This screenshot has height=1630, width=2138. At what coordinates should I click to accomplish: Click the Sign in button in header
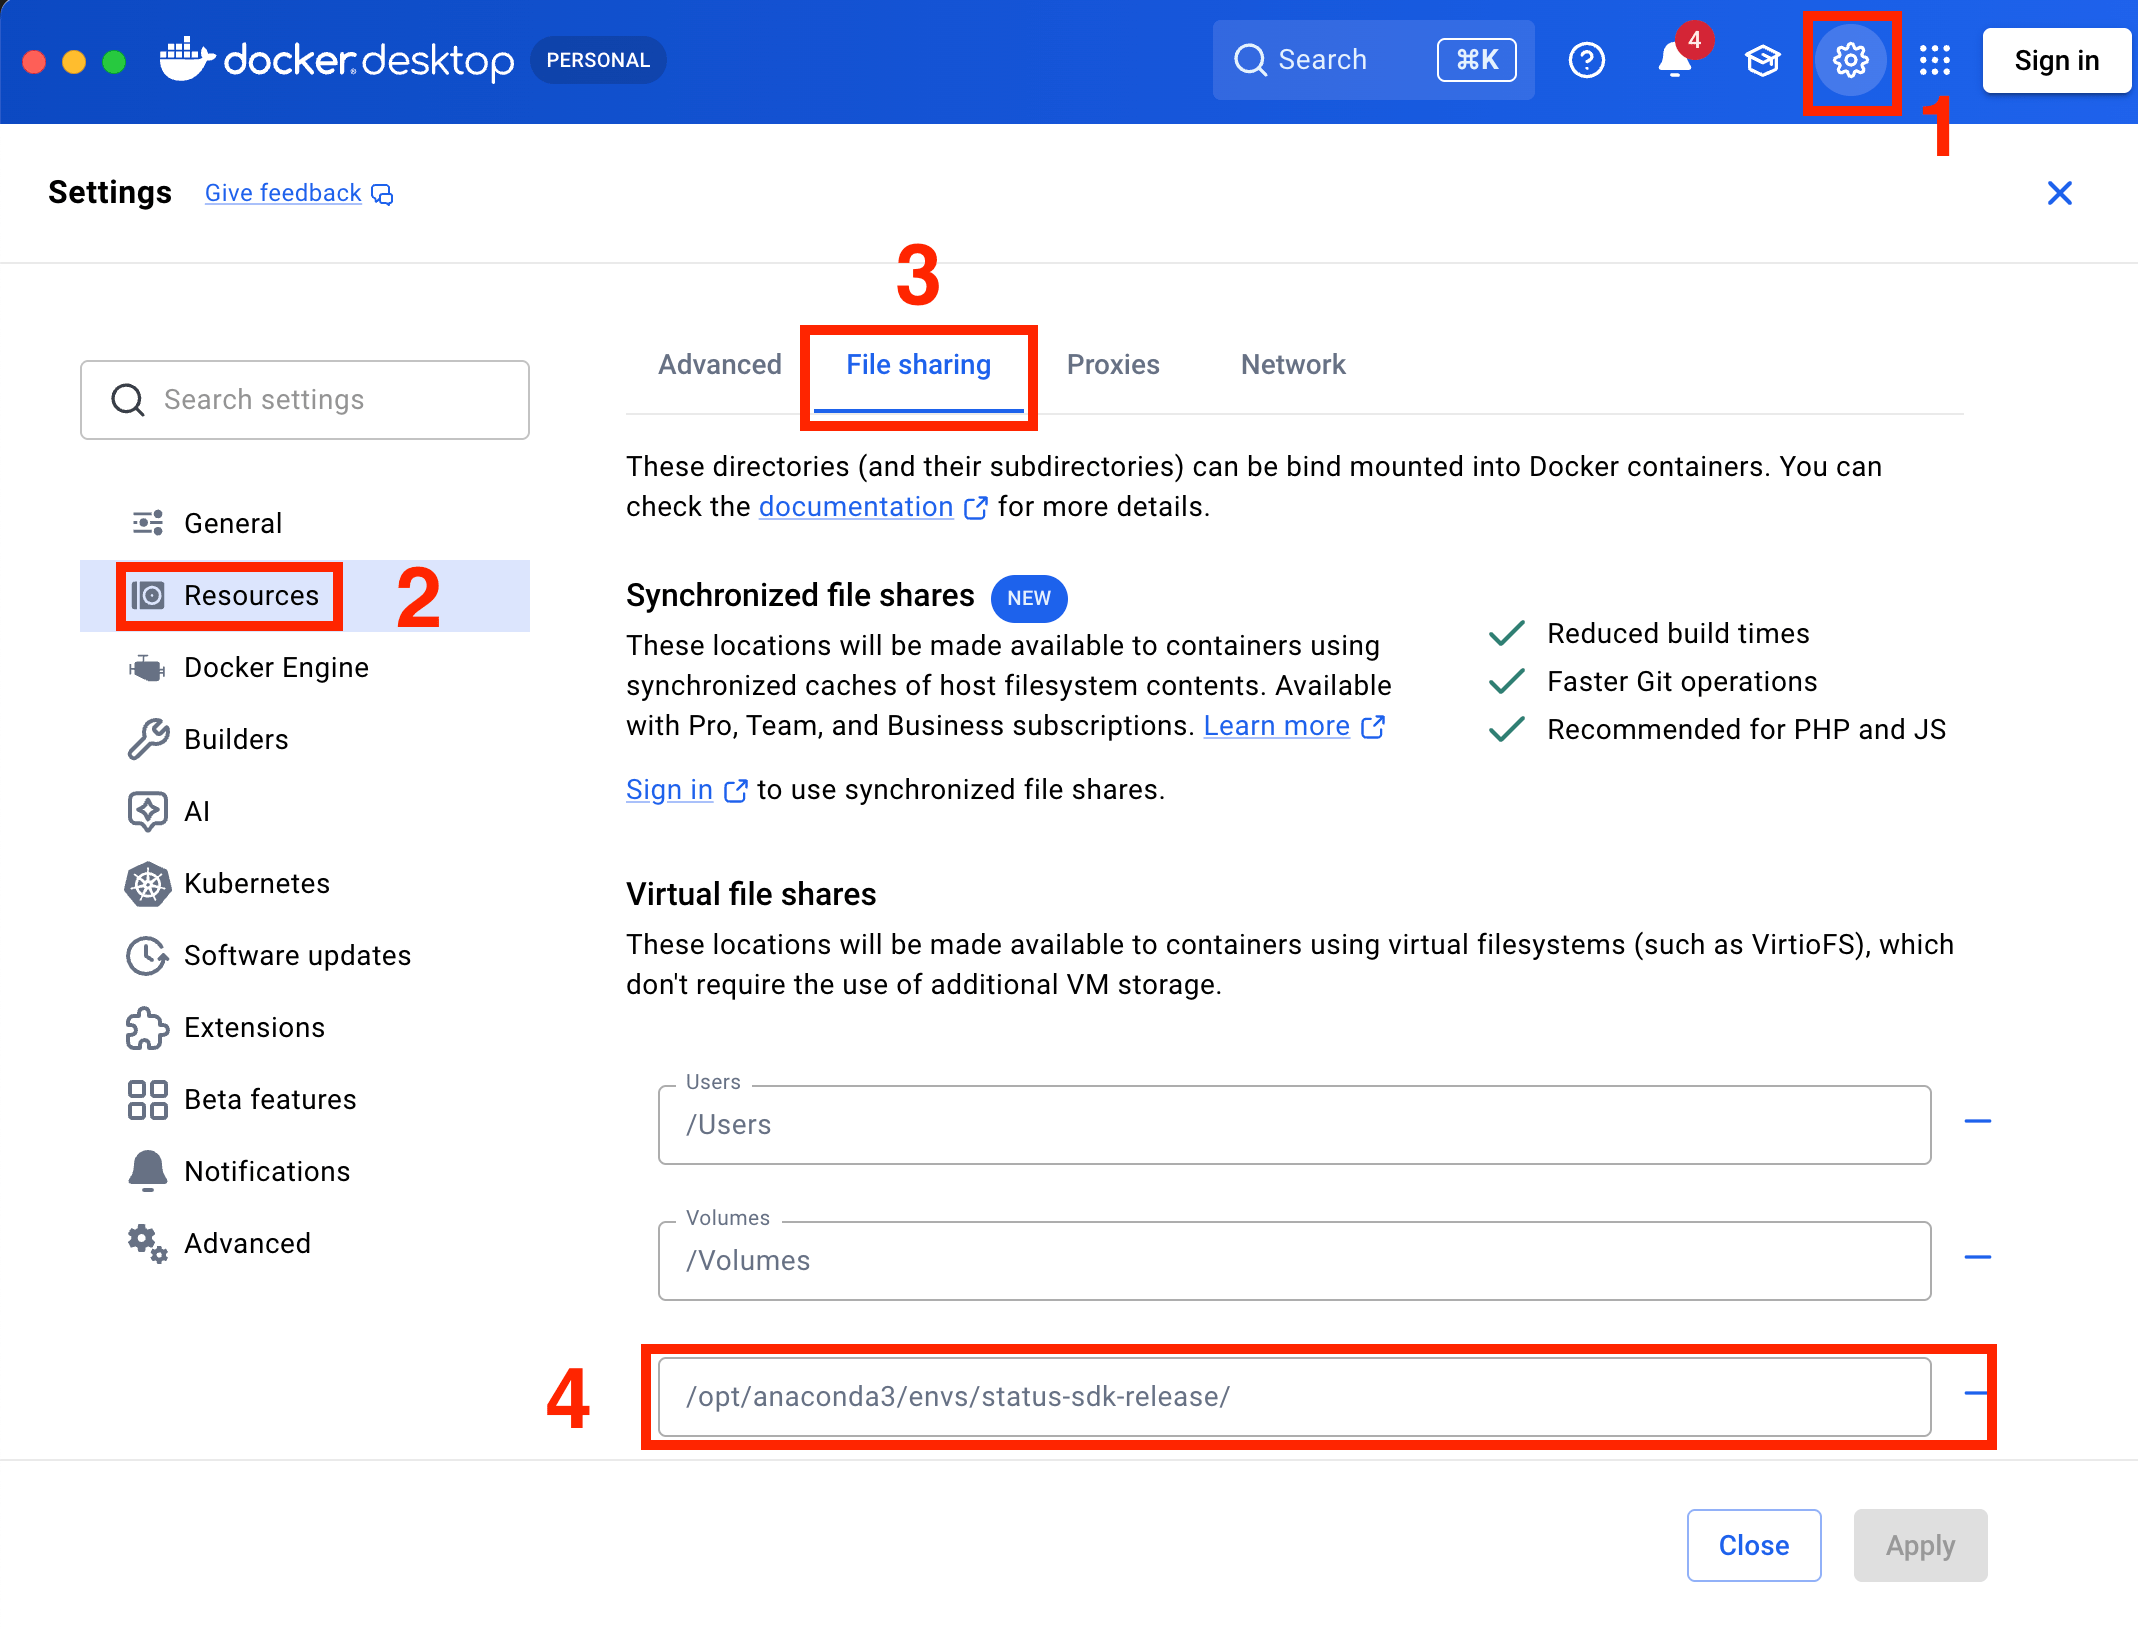tap(2057, 61)
